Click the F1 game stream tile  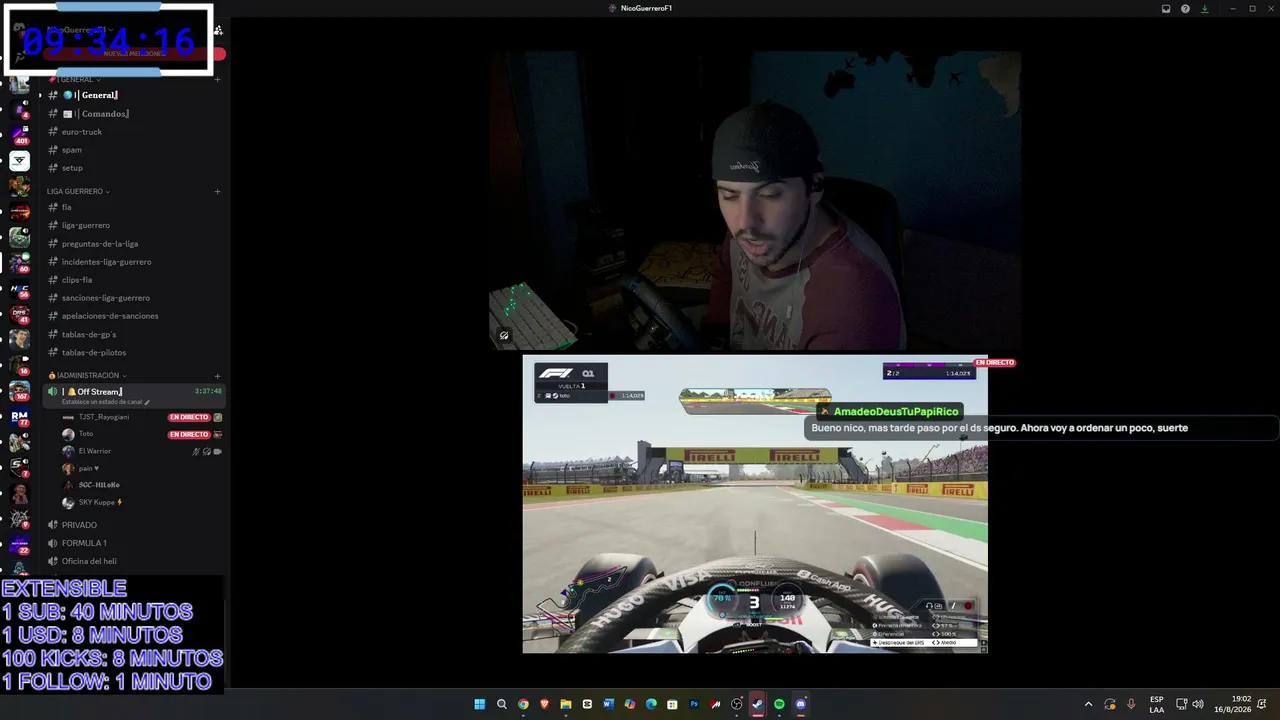pyautogui.click(x=755, y=504)
